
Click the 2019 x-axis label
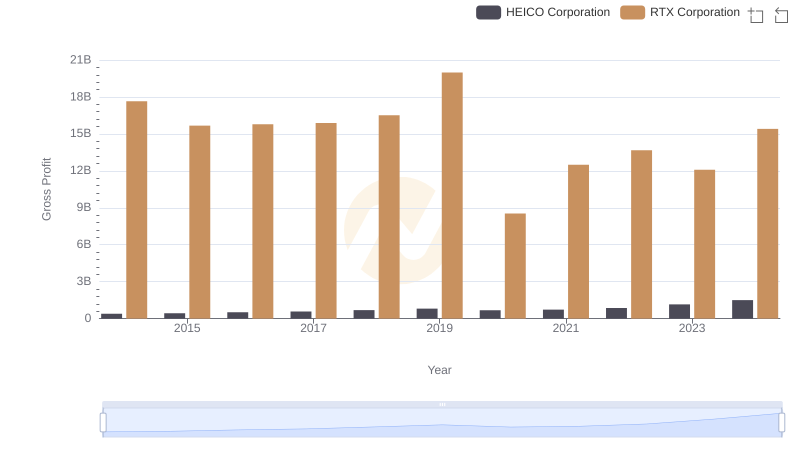(439, 328)
